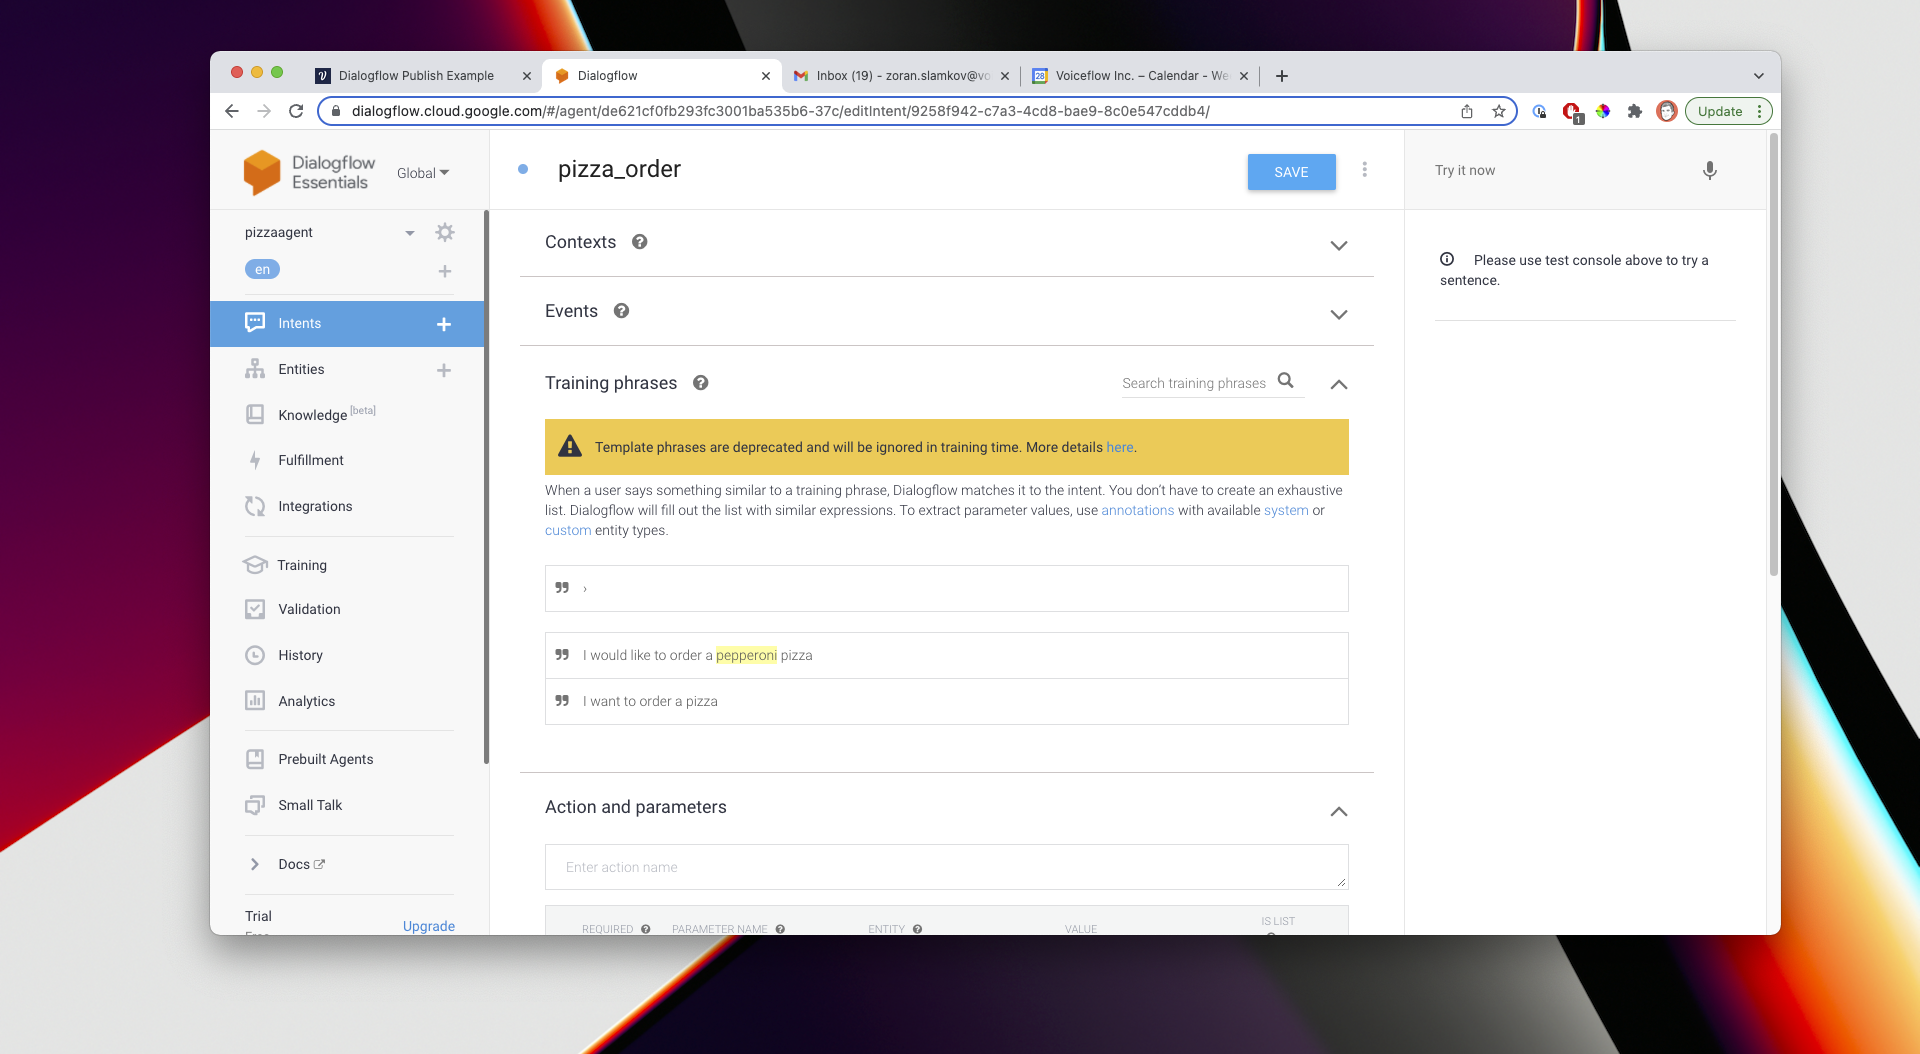Screen dimensions: 1920x1054
Task: Open the Global region dropdown
Action: click(423, 173)
